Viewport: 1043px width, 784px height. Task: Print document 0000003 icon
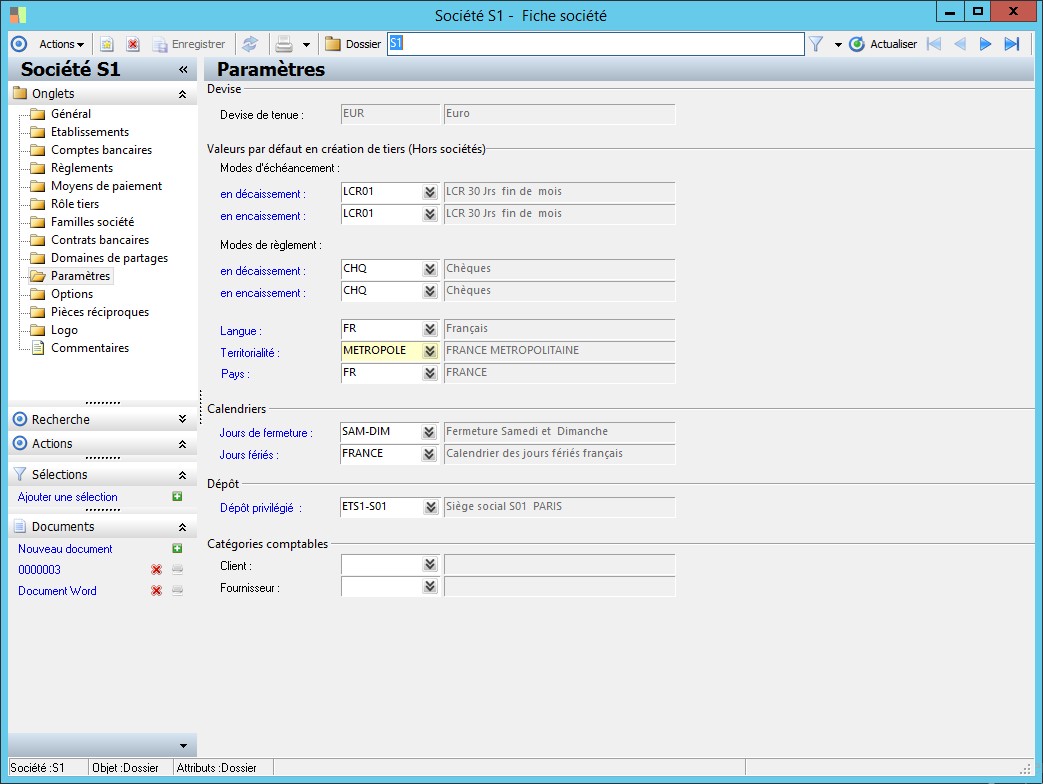point(178,569)
